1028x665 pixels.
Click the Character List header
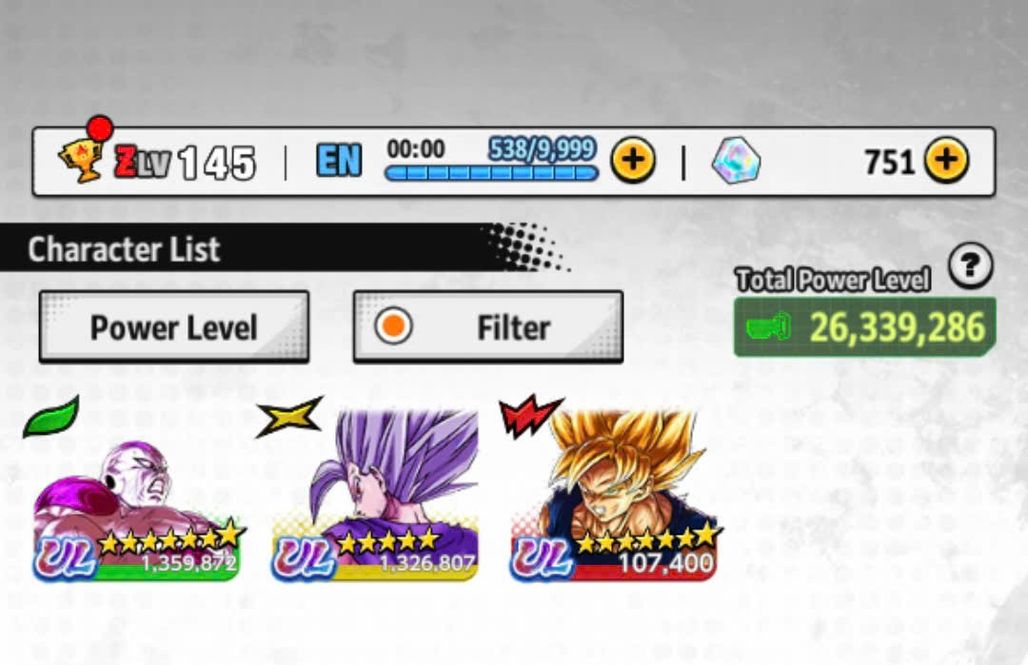click(x=124, y=249)
